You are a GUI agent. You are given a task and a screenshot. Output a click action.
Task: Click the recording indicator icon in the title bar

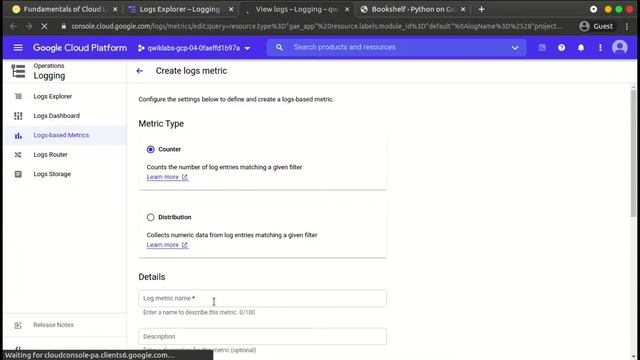(x=593, y=9)
